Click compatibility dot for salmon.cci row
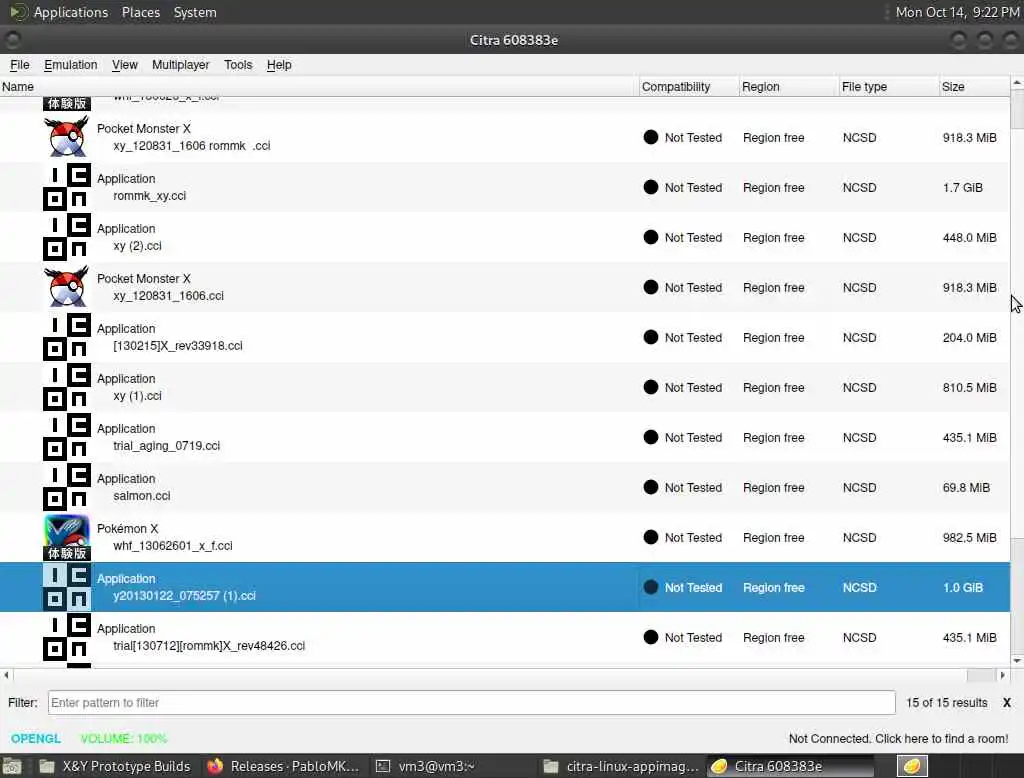The width and height of the screenshot is (1024, 778). 650,487
